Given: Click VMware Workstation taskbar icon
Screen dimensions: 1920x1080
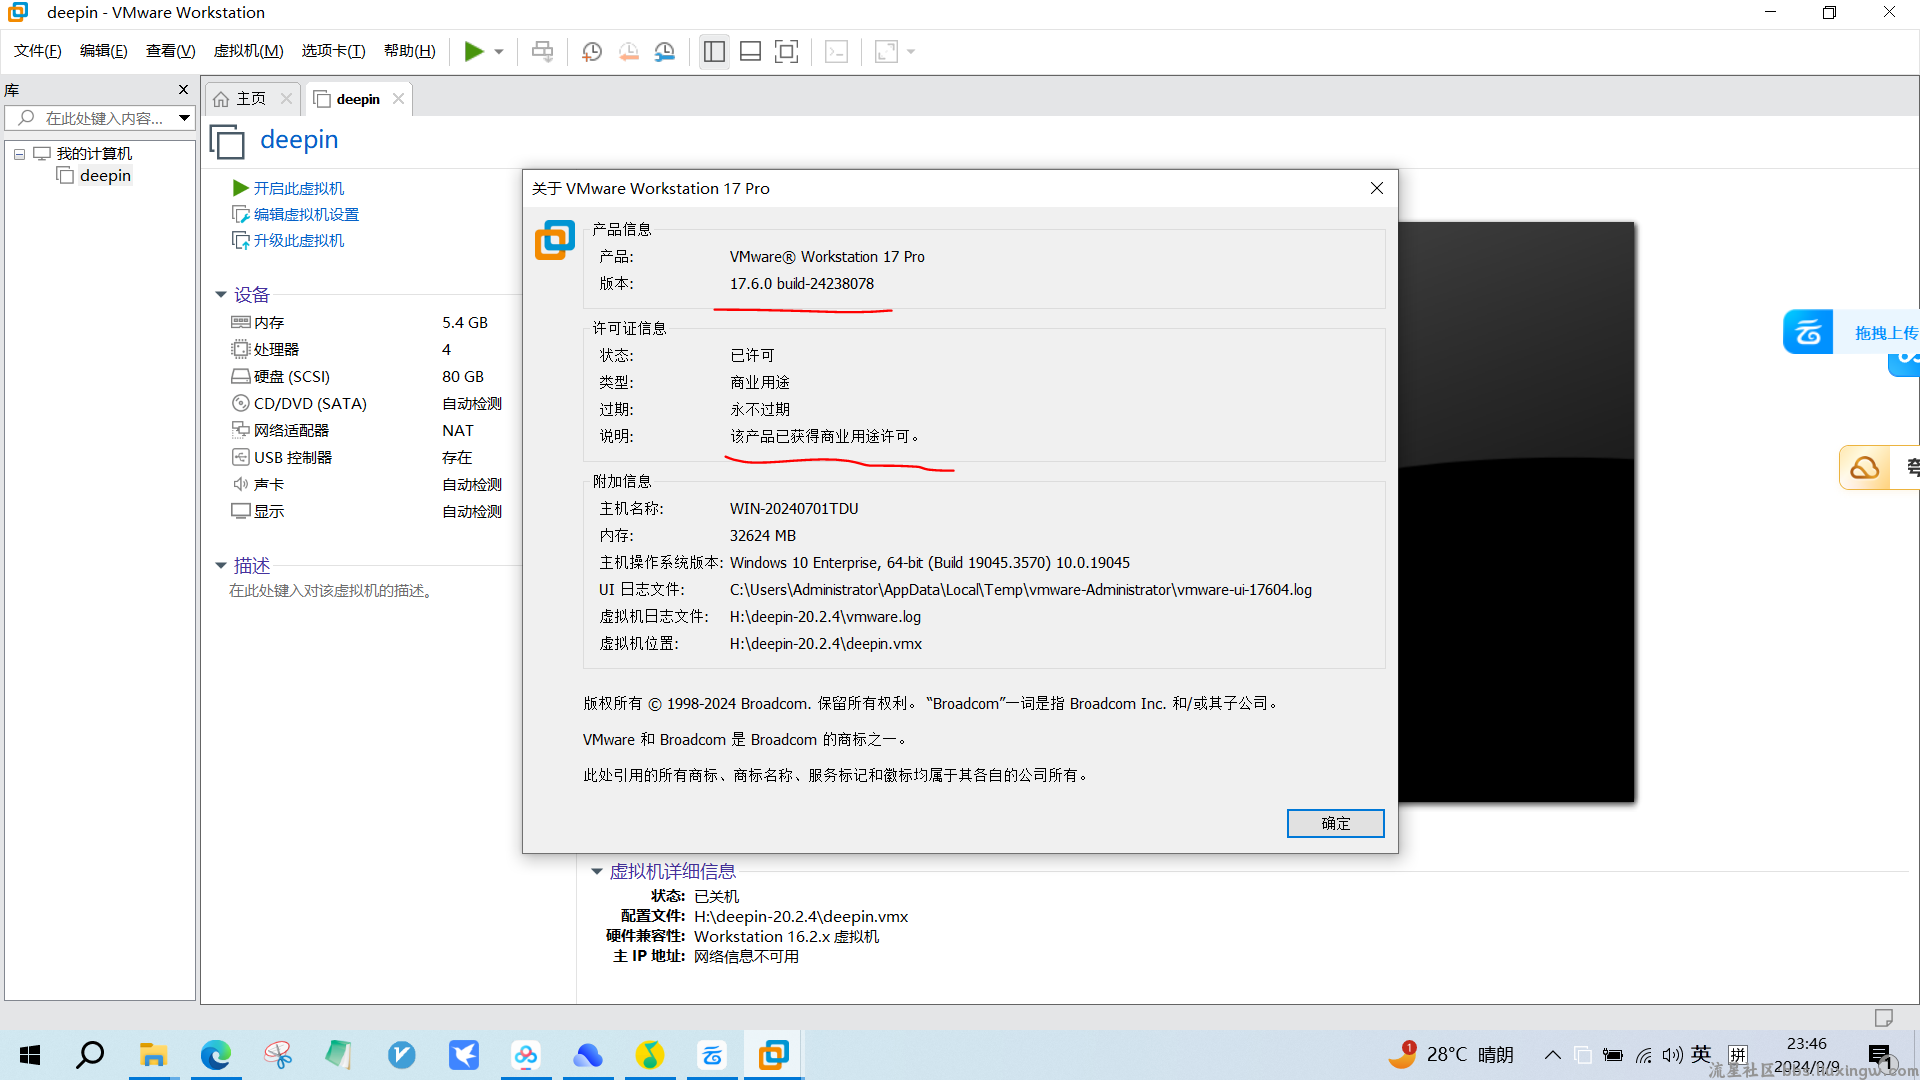Looking at the screenshot, I should 774,1055.
